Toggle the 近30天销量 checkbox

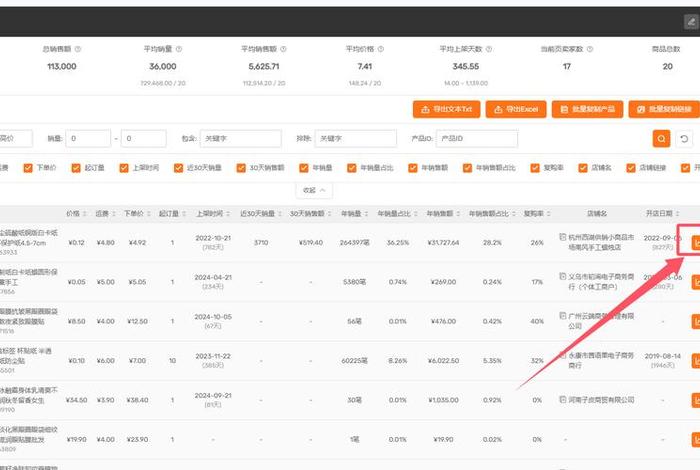point(178,168)
